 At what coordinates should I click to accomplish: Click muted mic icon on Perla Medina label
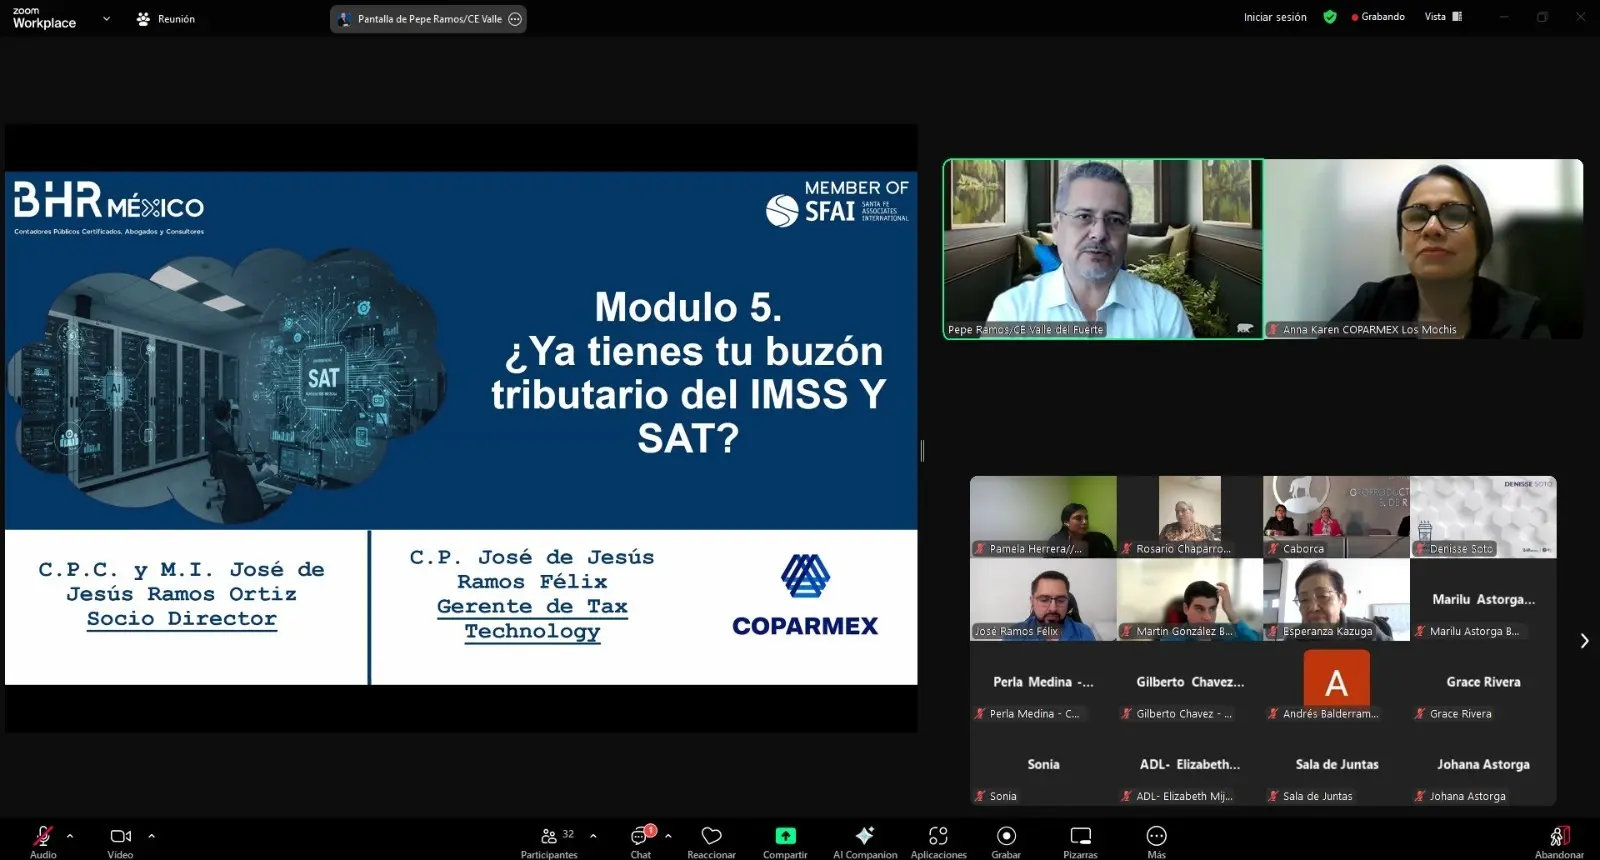[981, 714]
